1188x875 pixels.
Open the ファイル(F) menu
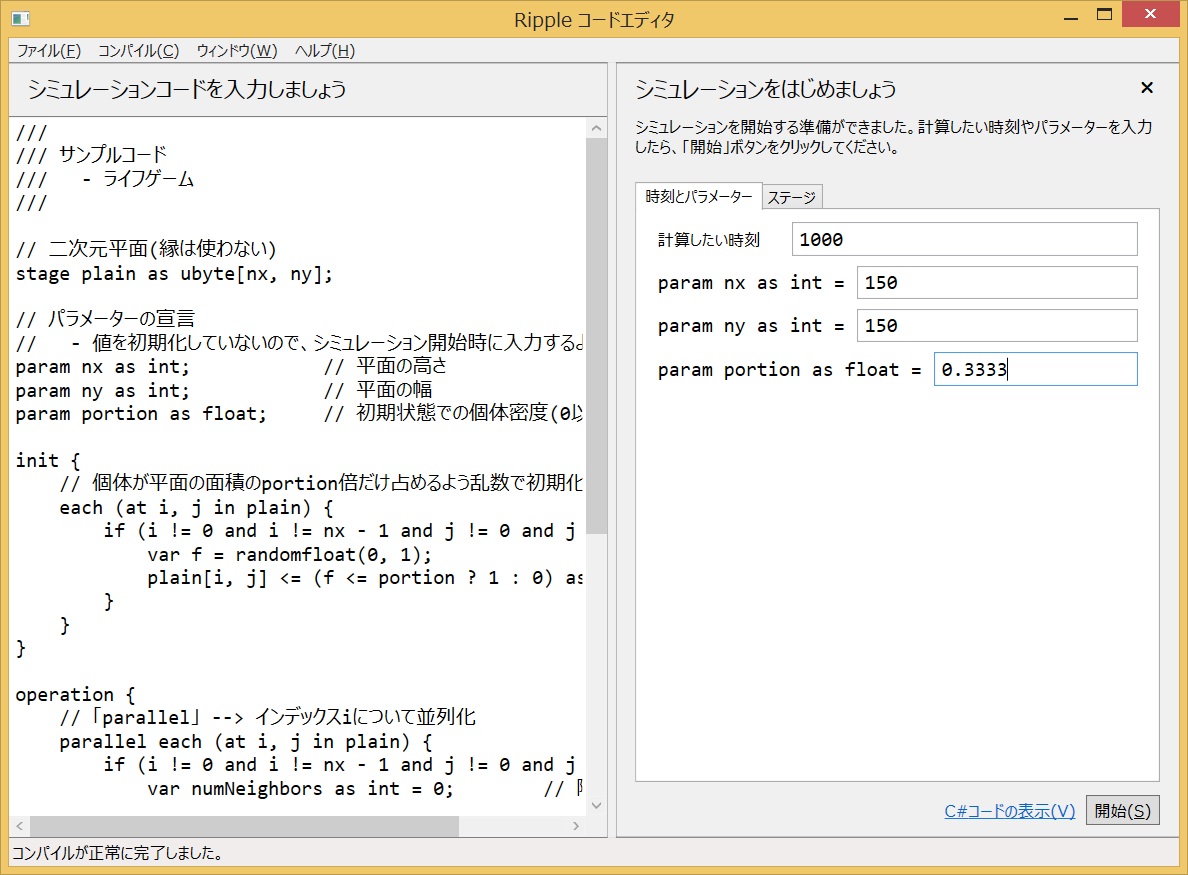tap(49, 51)
